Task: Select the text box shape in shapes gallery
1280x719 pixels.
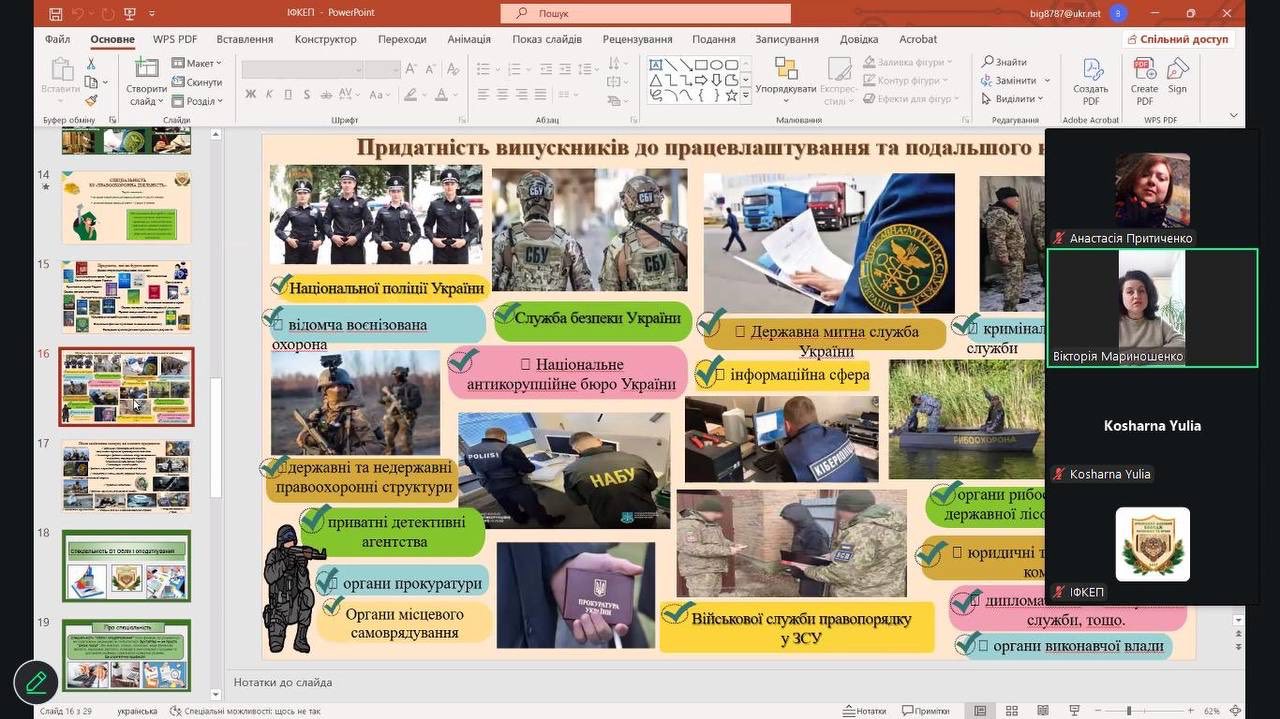Action: 656,65
